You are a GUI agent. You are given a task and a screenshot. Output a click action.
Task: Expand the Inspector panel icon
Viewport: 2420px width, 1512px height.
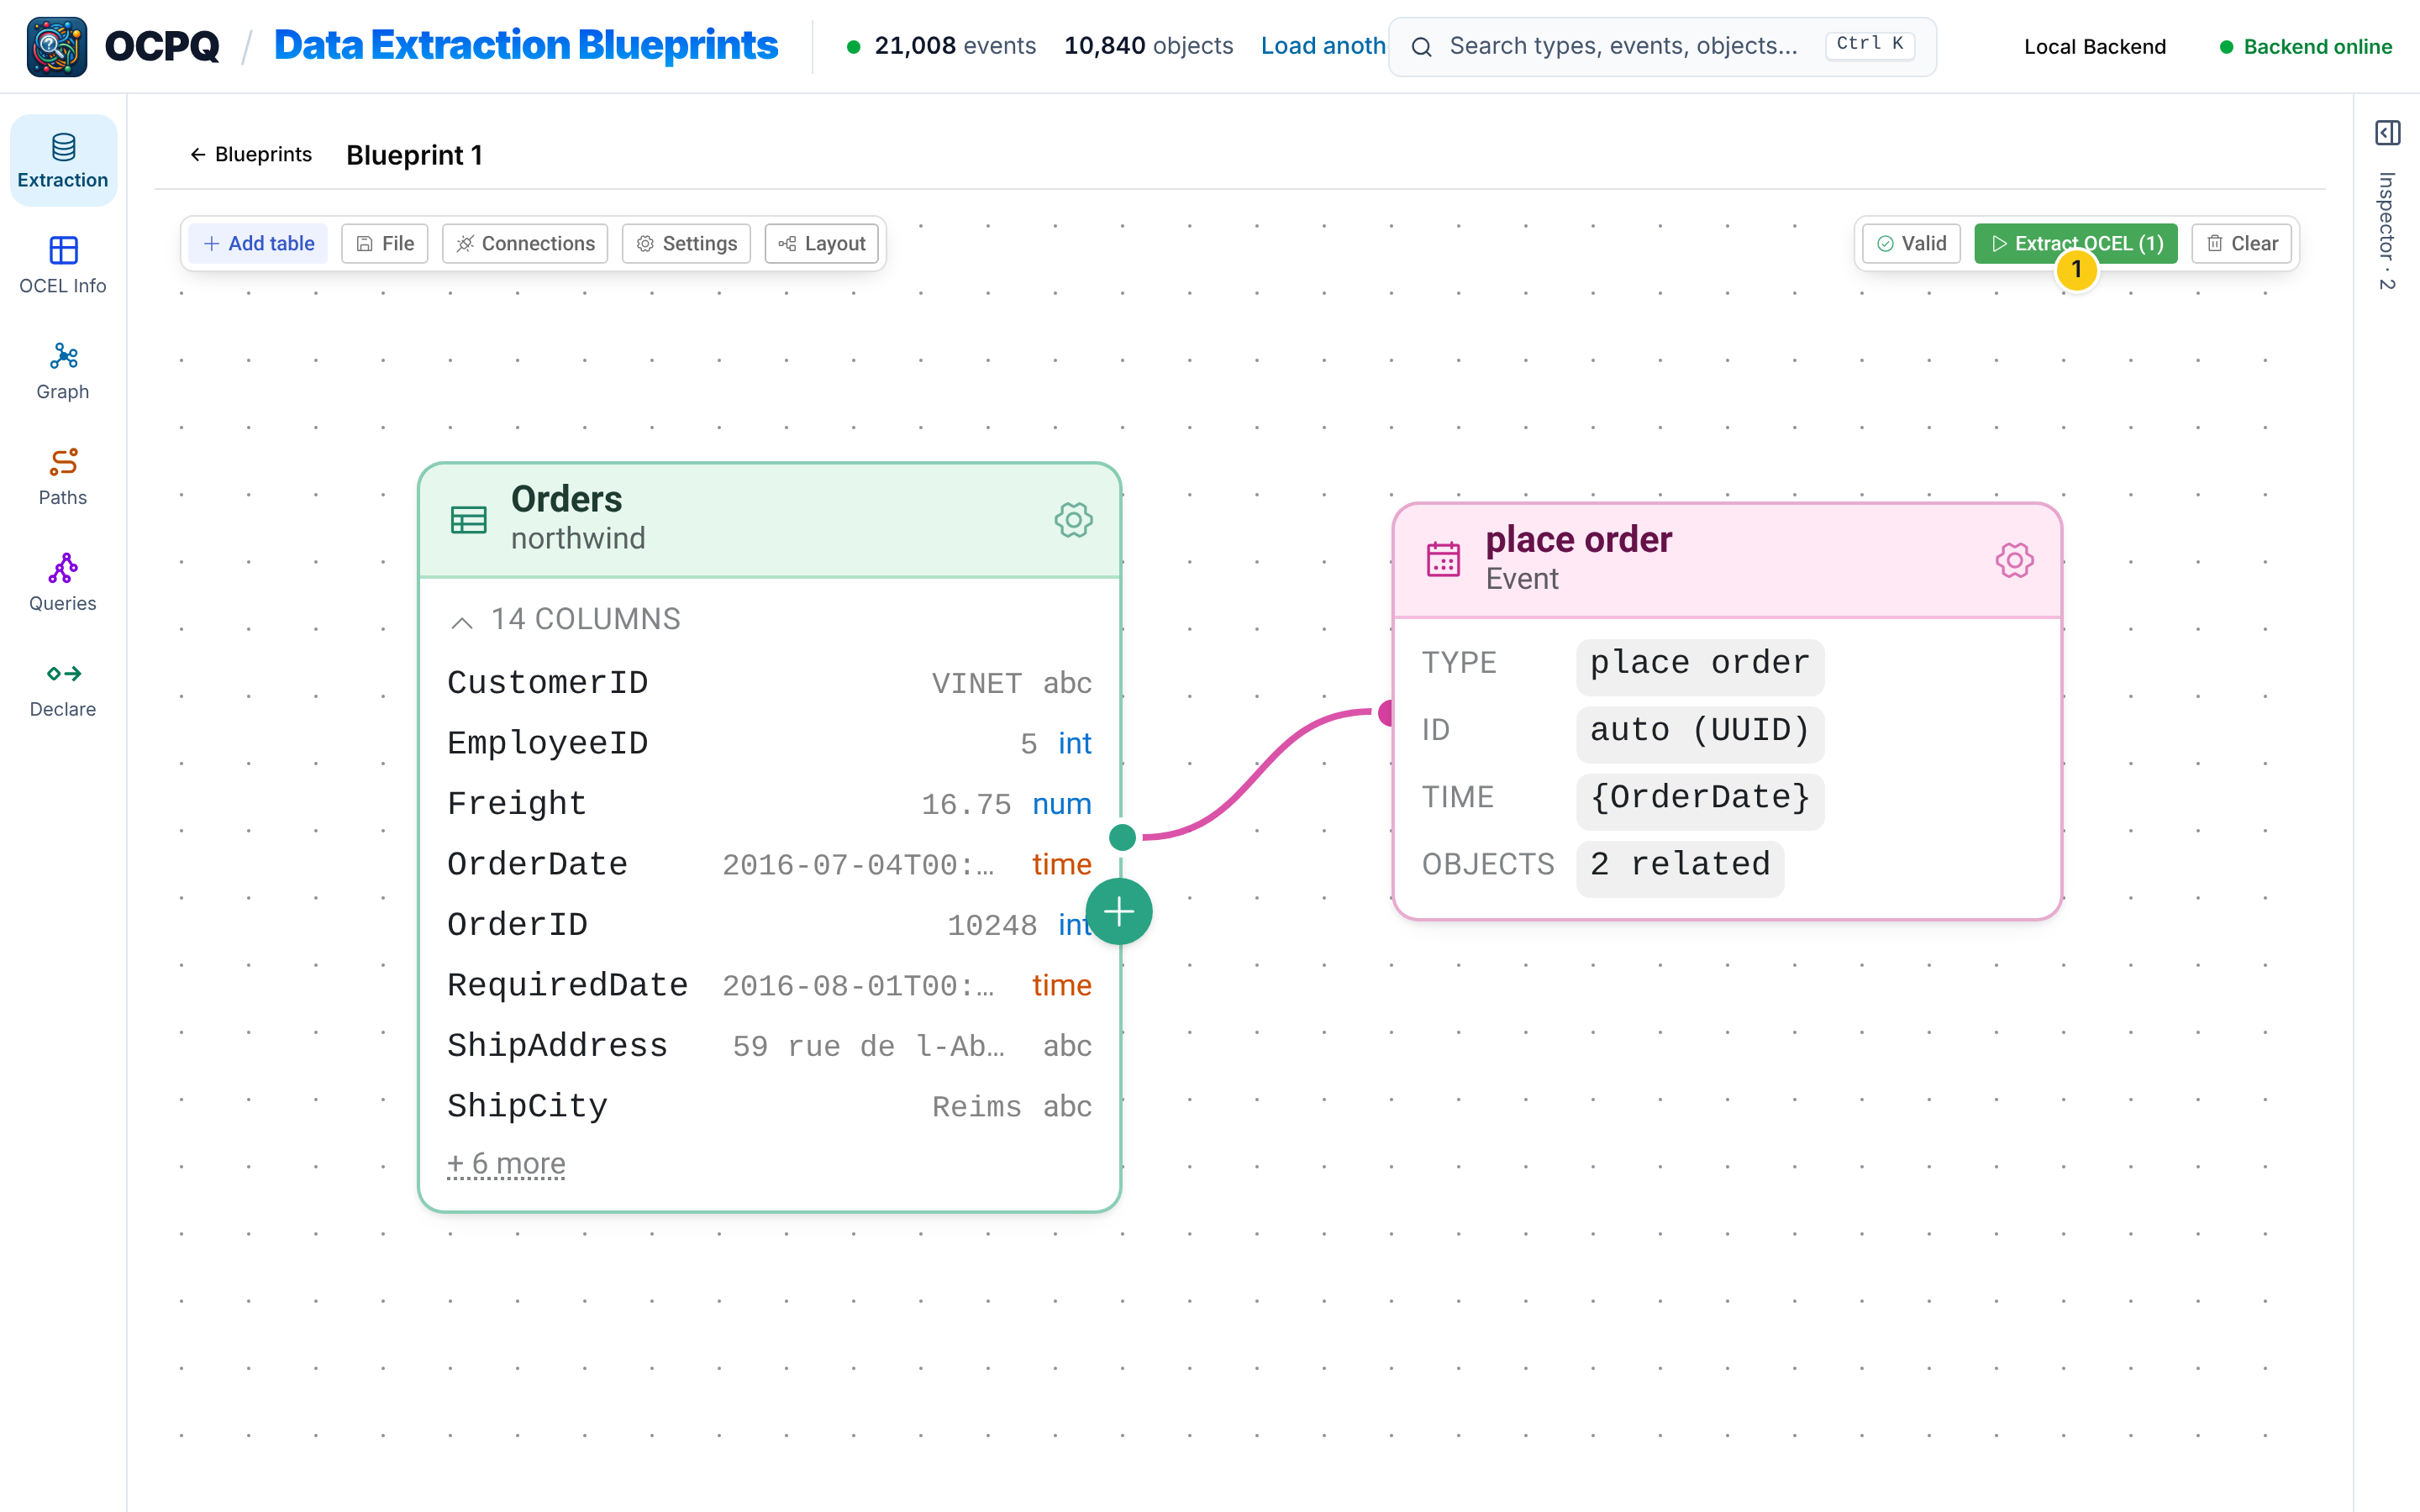[x=2387, y=133]
